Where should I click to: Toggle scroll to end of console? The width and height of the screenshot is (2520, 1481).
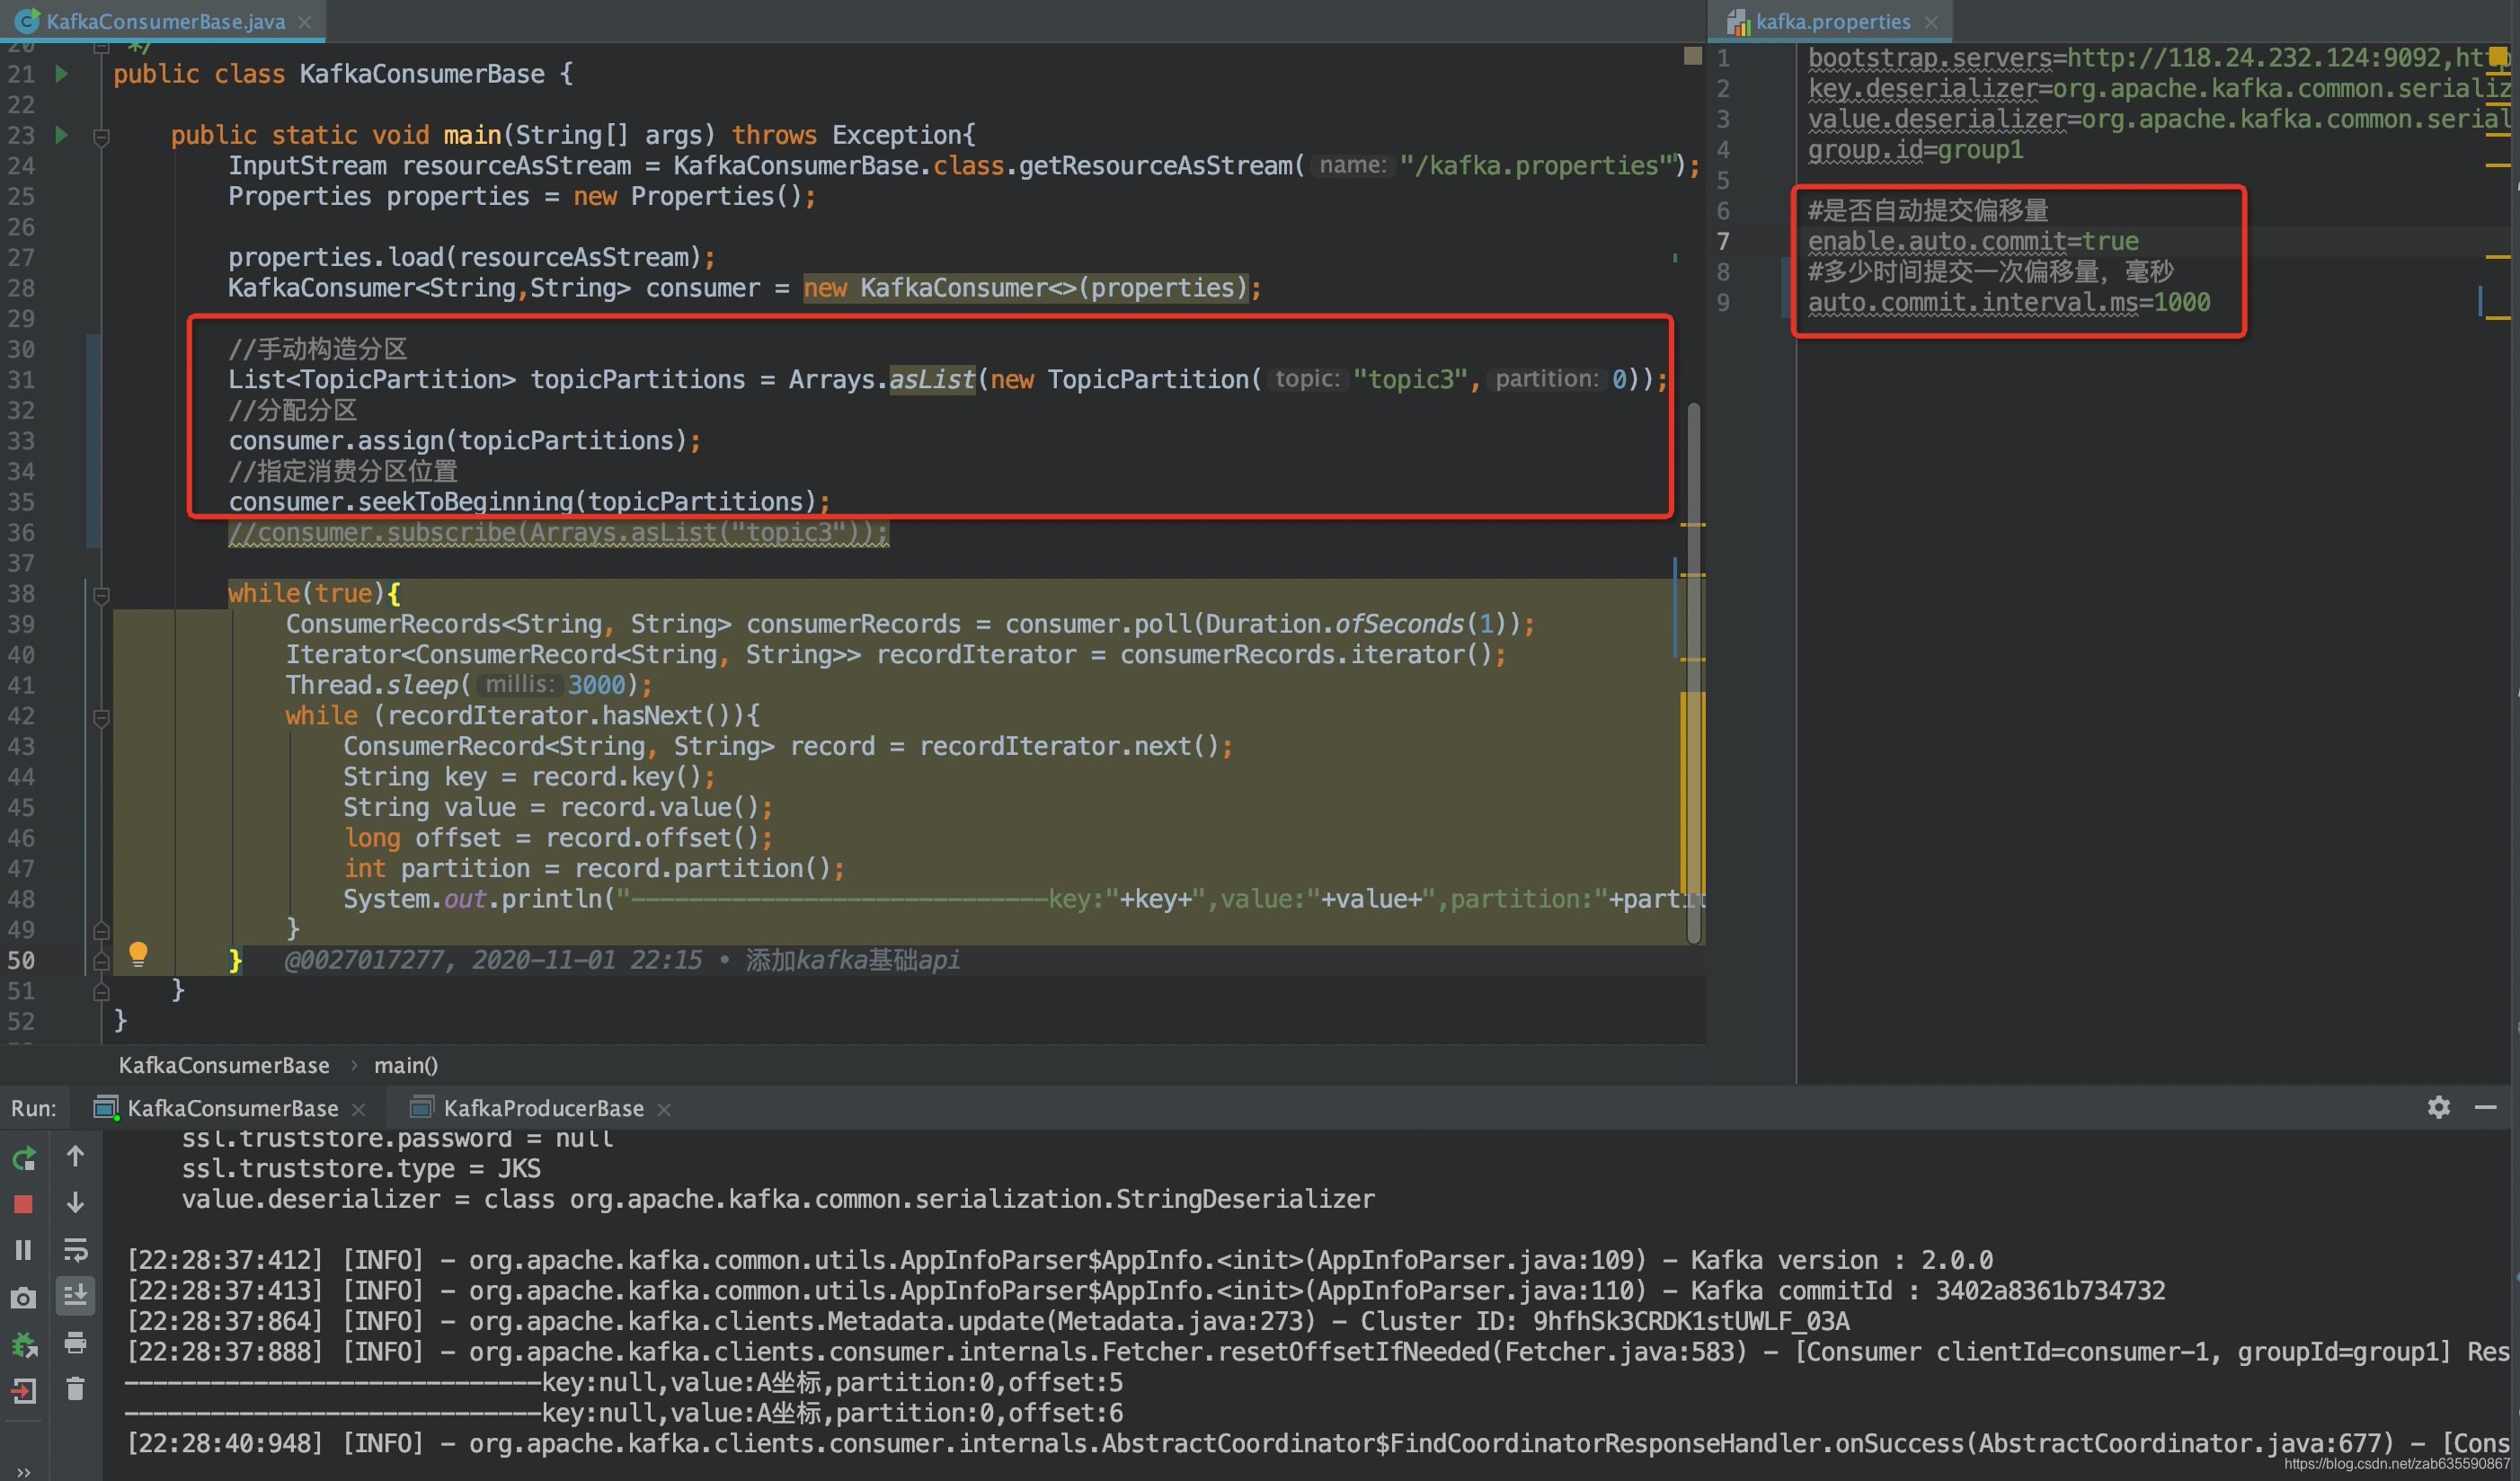point(76,1296)
